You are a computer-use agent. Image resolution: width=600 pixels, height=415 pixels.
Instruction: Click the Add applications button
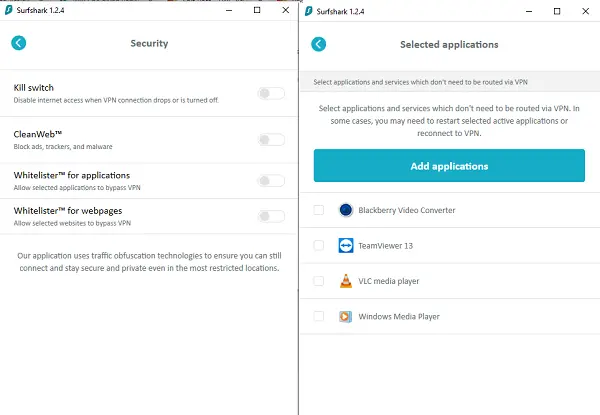(449, 166)
